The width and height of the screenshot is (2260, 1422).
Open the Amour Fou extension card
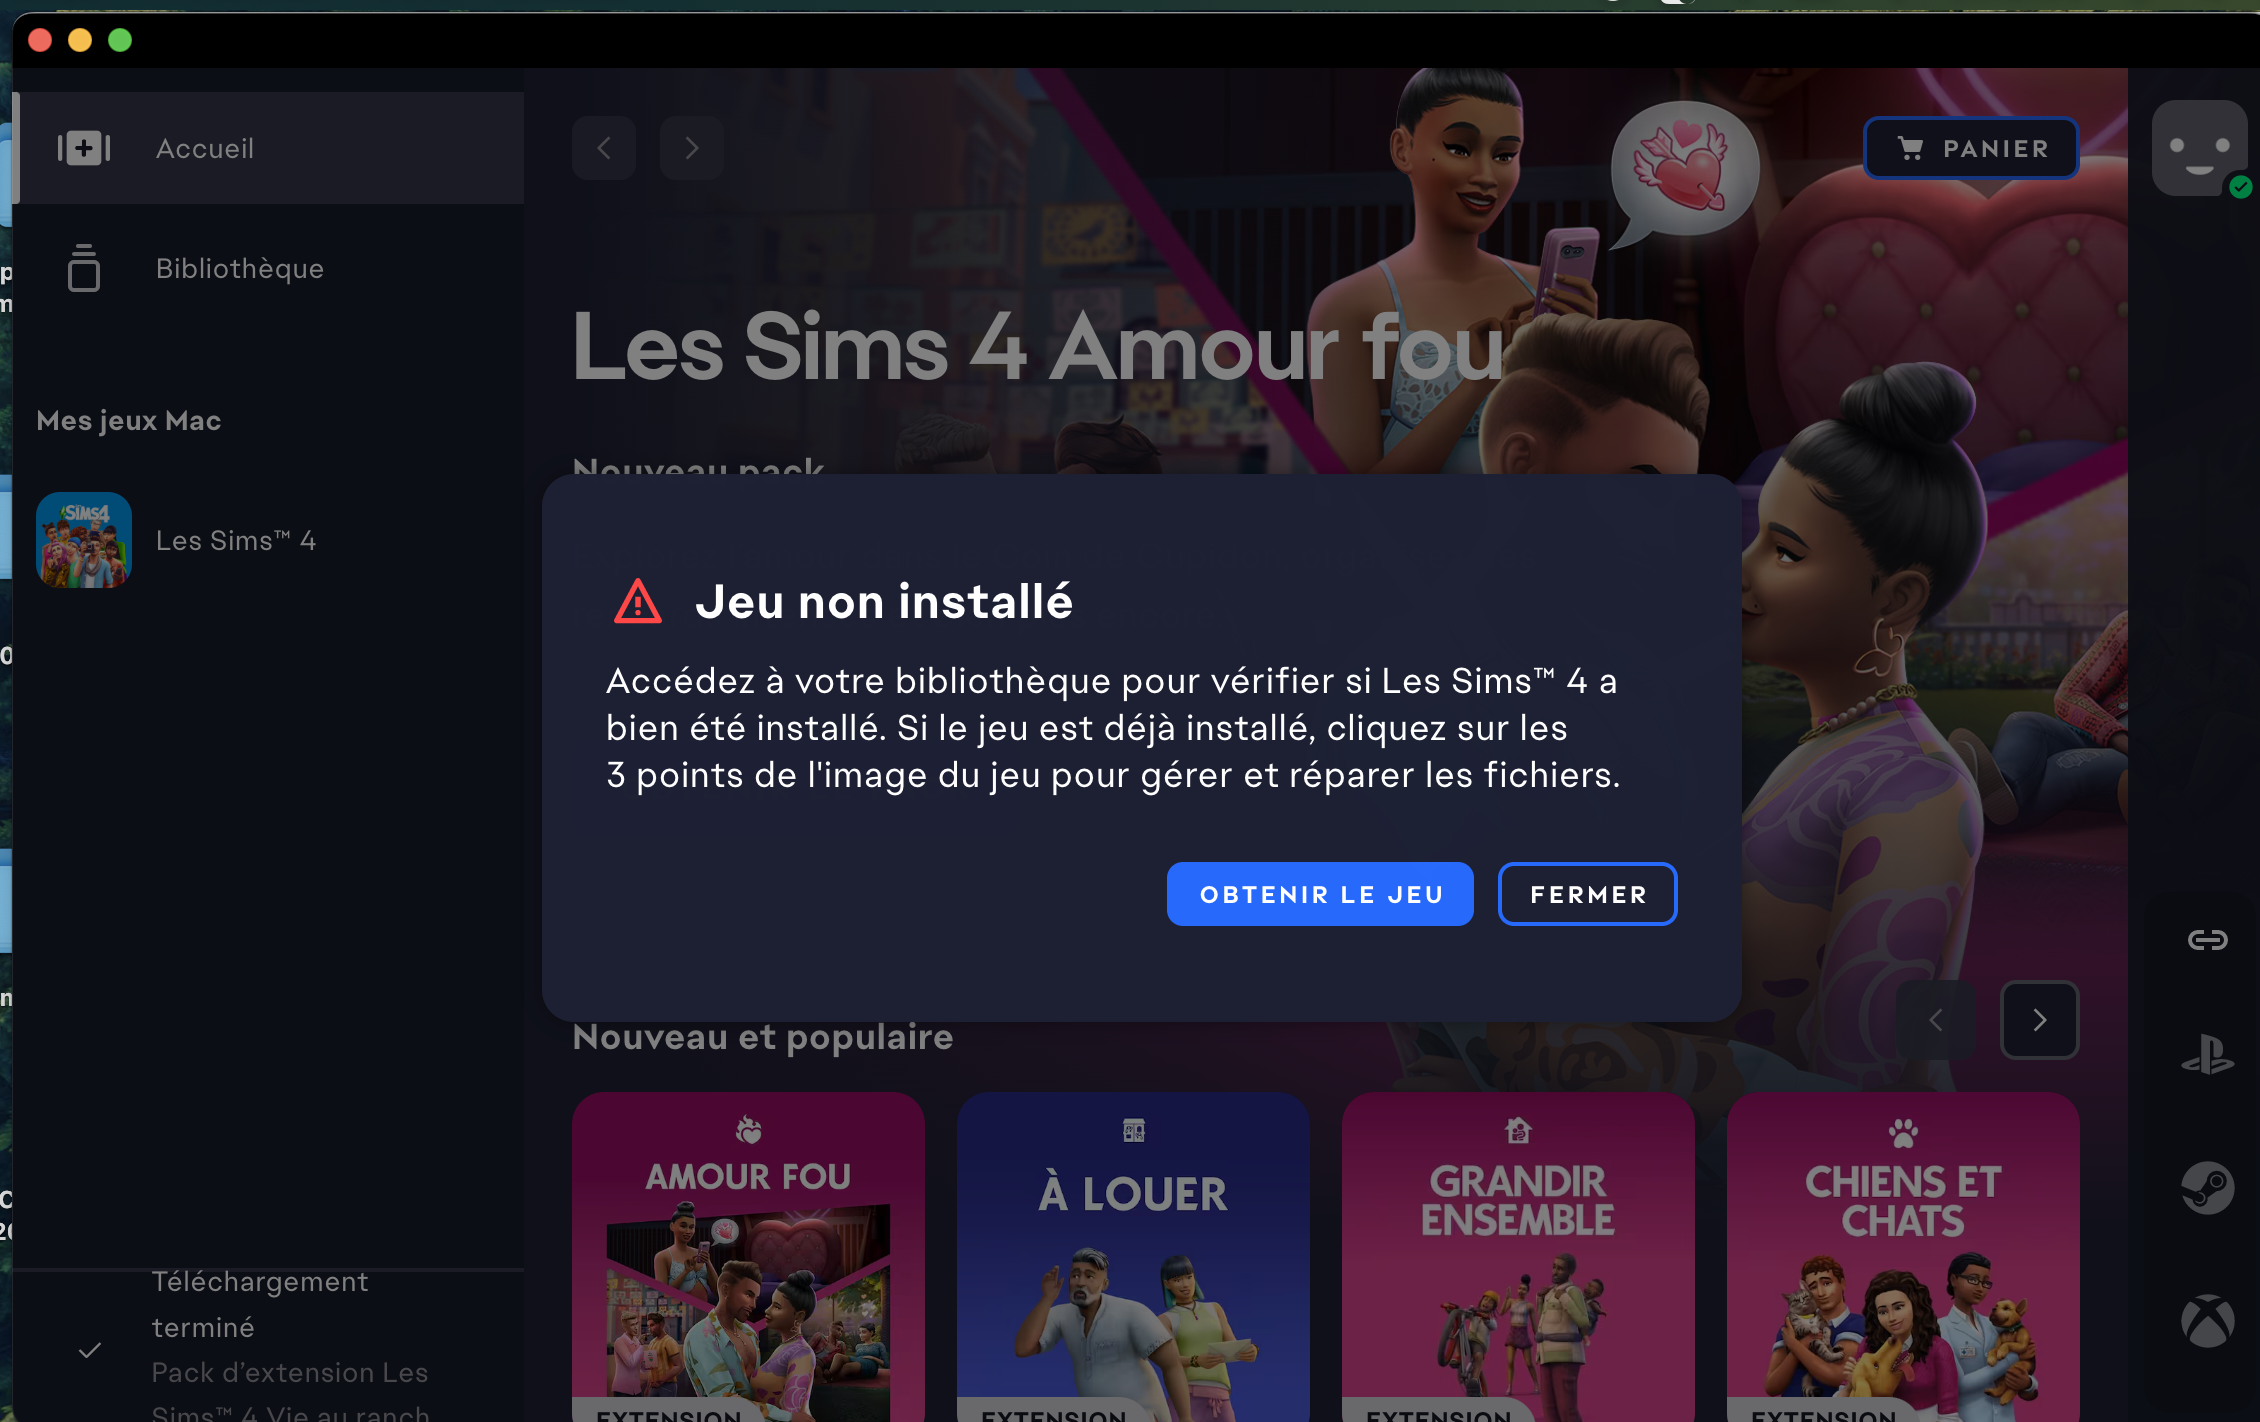(748, 1257)
